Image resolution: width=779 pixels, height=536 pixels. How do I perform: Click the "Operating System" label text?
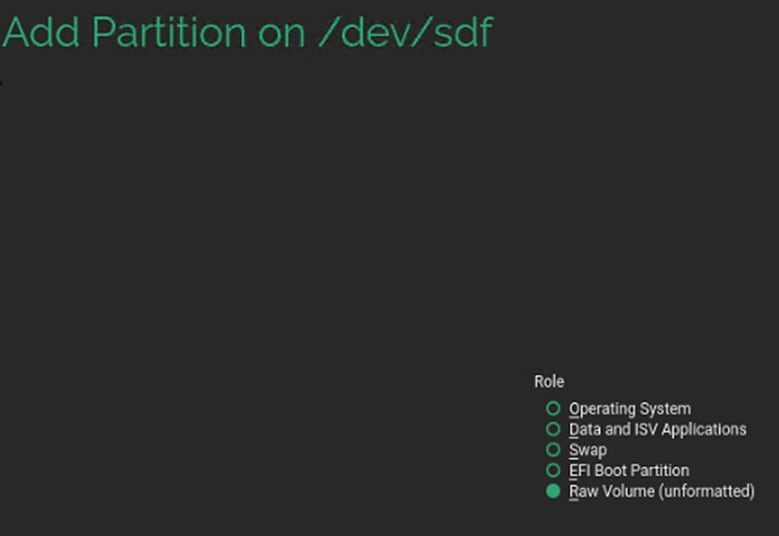629,408
